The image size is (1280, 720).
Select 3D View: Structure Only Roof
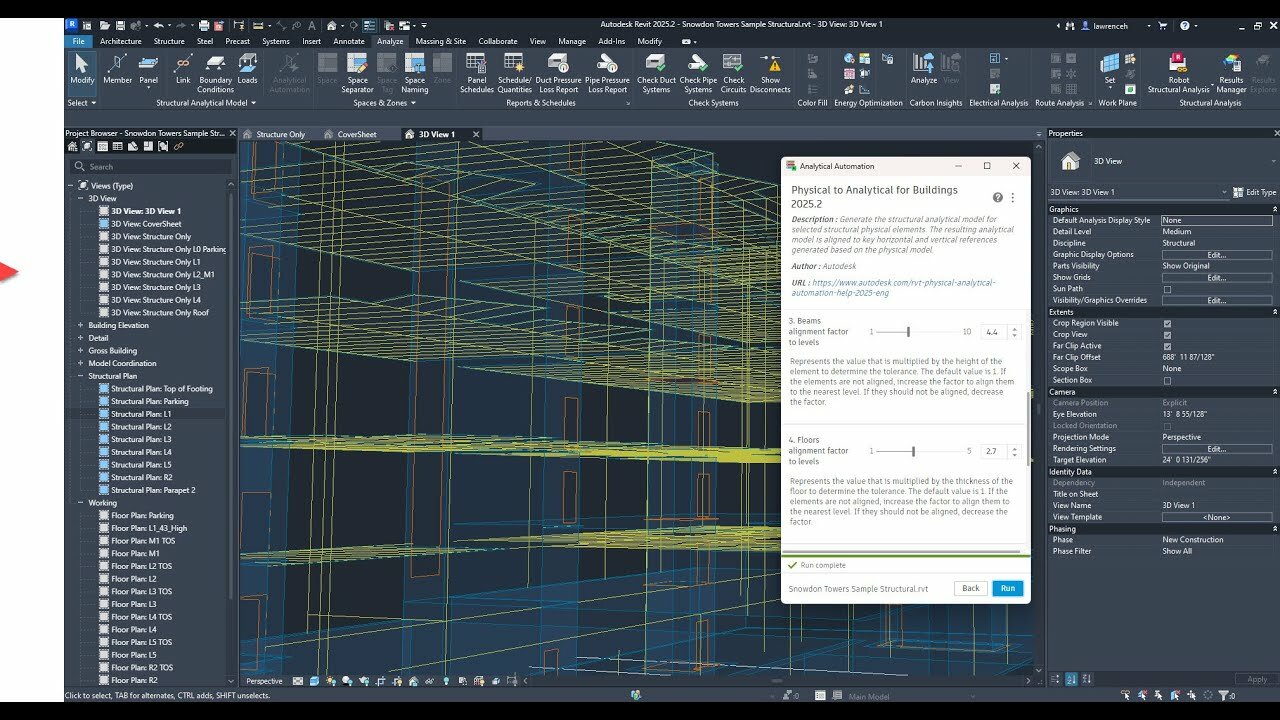(160, 312)
